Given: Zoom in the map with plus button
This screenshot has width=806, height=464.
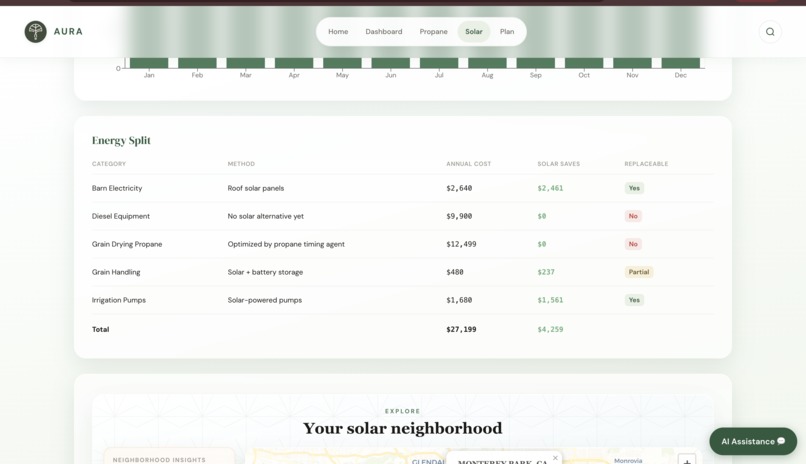Looking at the screenshot, I should pos(687,460).
